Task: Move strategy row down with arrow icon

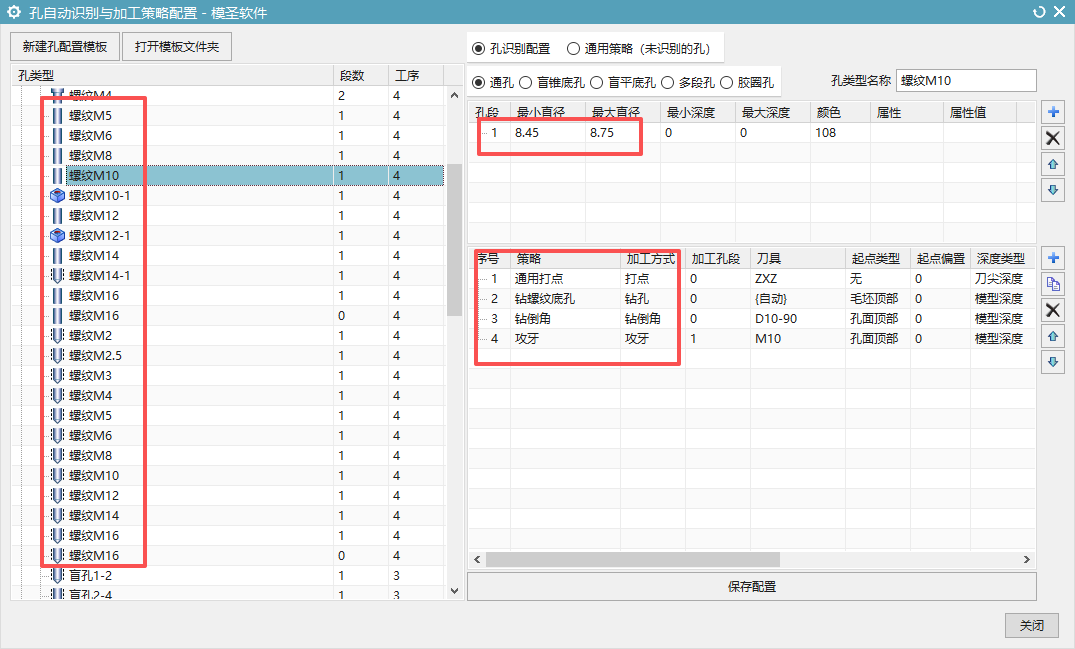Action: click(x=1053, y=361)
